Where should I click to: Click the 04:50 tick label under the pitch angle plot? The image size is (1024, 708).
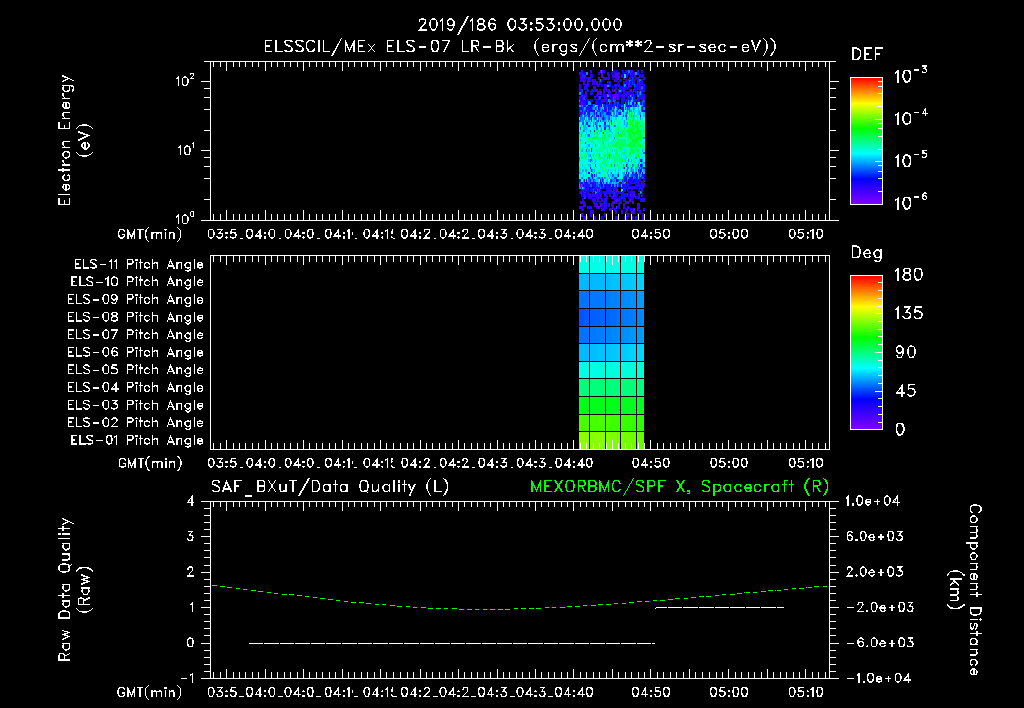pyautogui.click(x=650, y=463)
